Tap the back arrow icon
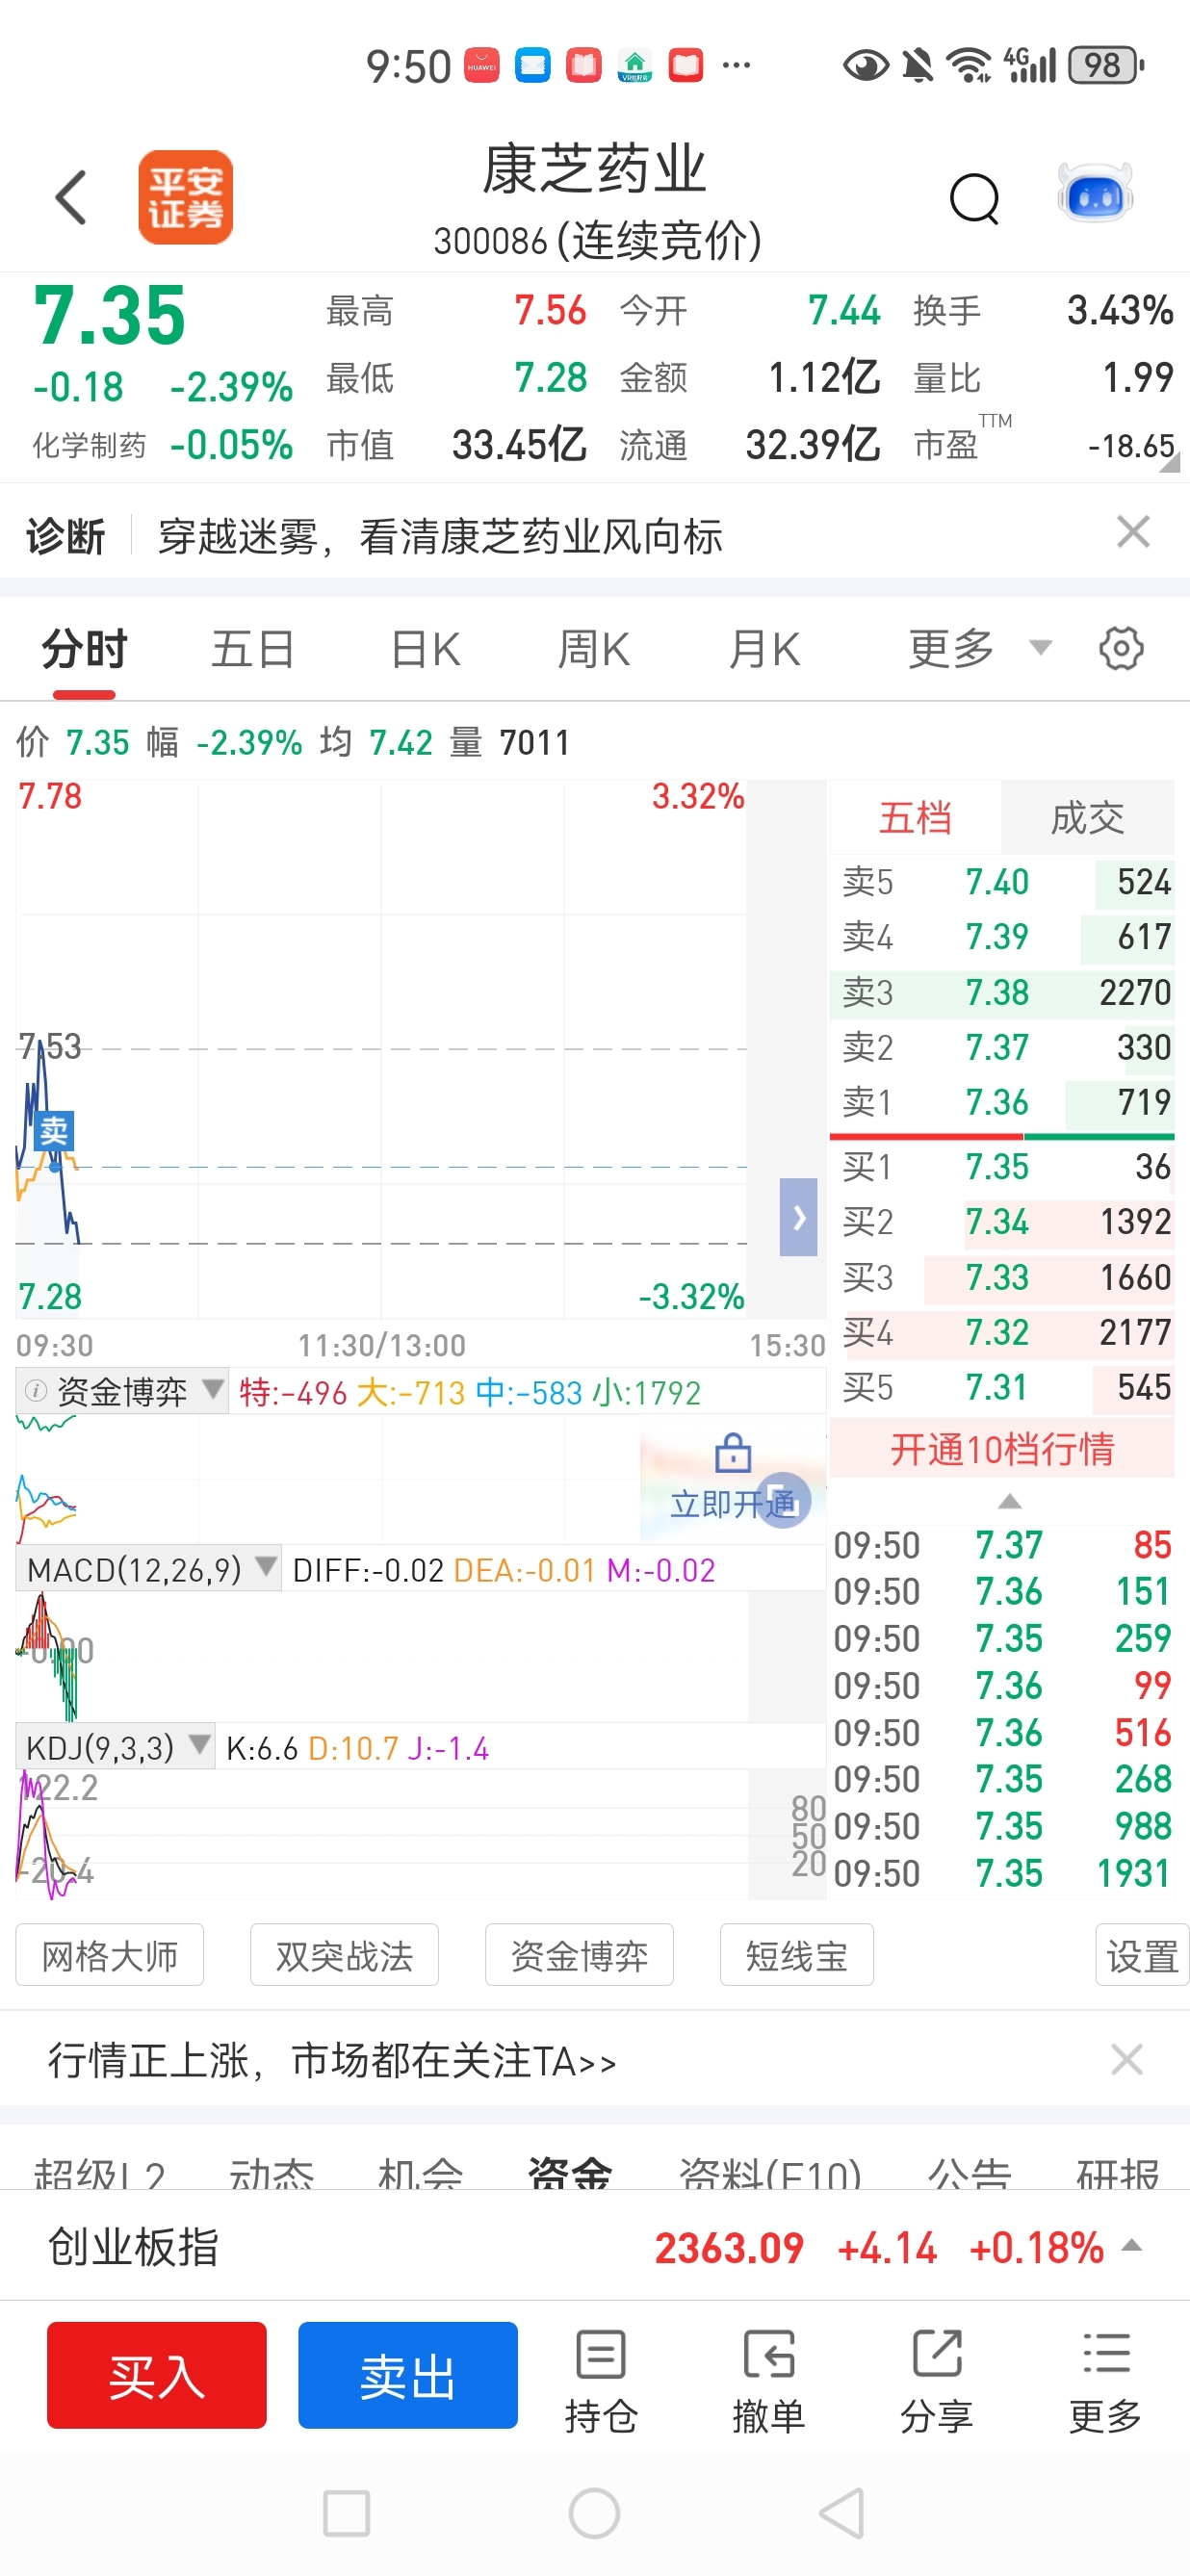The image size is (1190, 2576). [x=71, y=197]
